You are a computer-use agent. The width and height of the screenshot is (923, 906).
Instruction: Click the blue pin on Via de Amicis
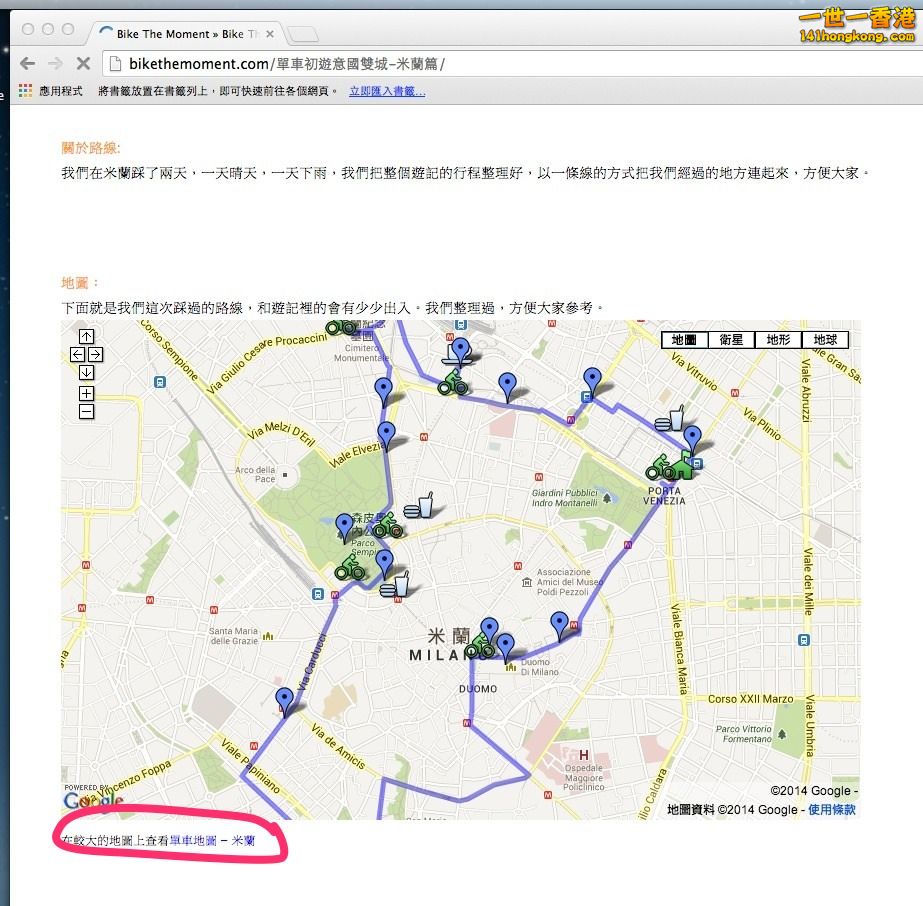285,700
